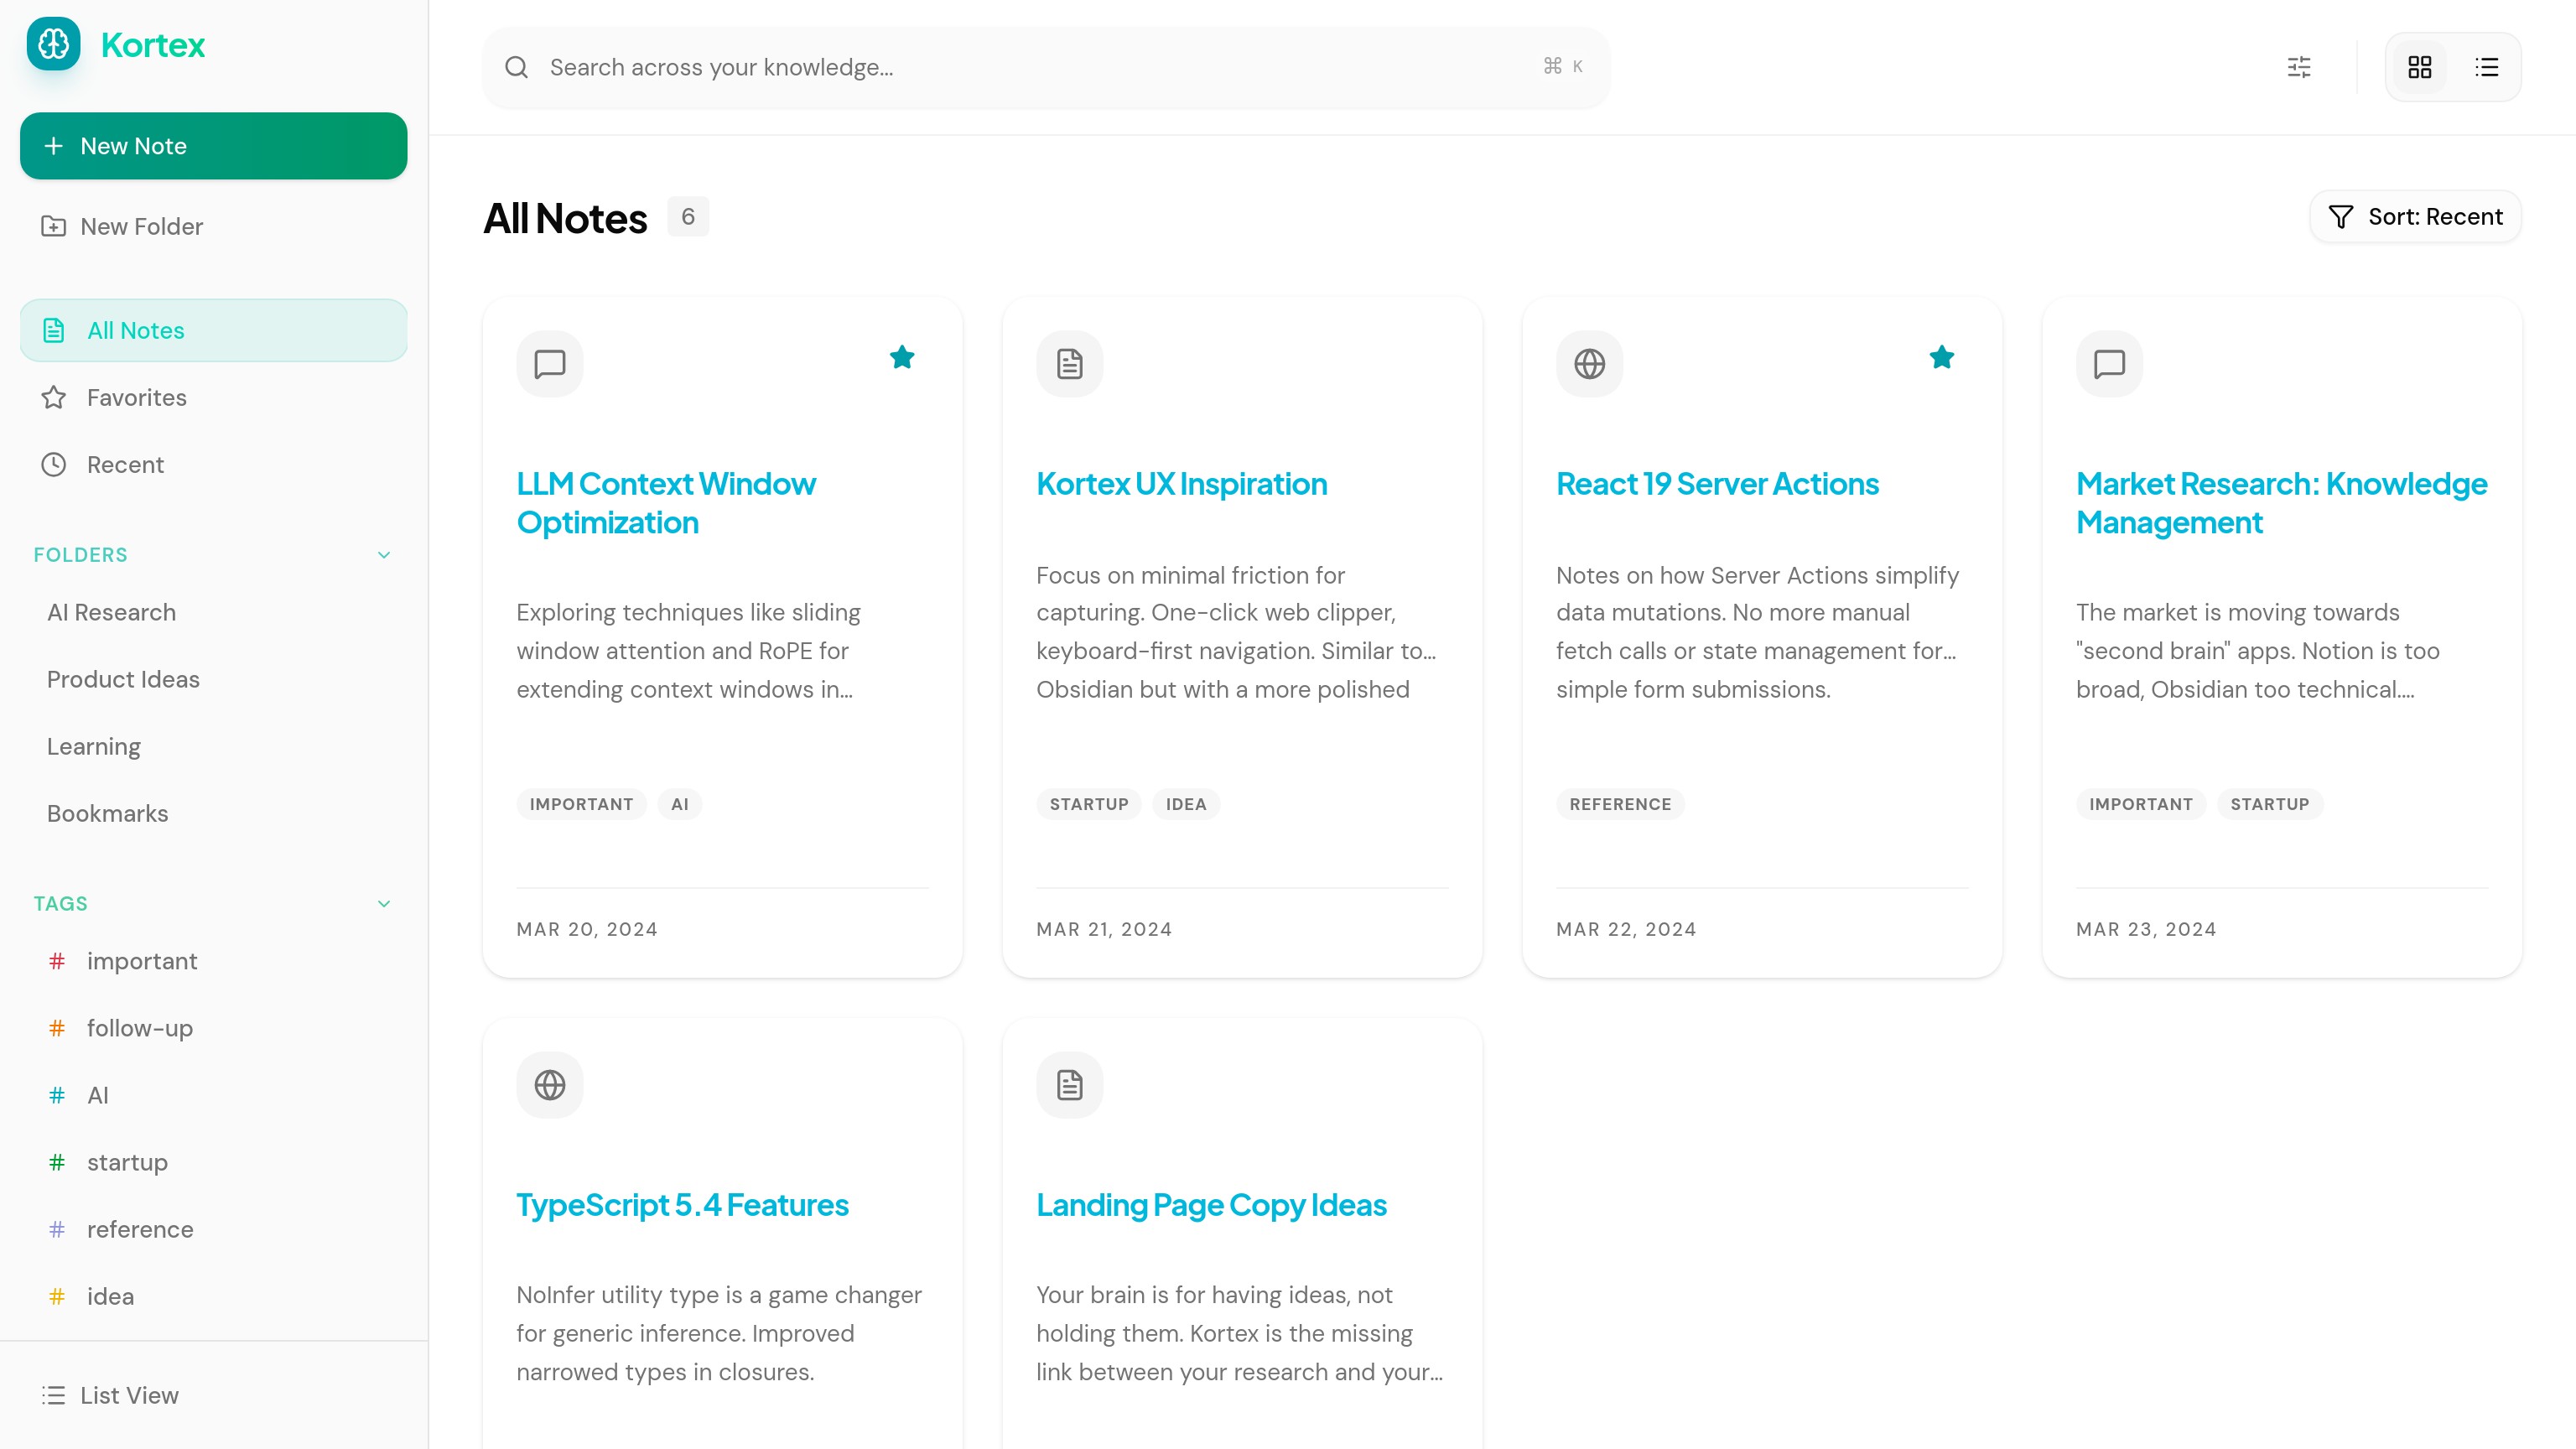
Task: Open the filter settings sliders icon
Action: coord(2299,67)
